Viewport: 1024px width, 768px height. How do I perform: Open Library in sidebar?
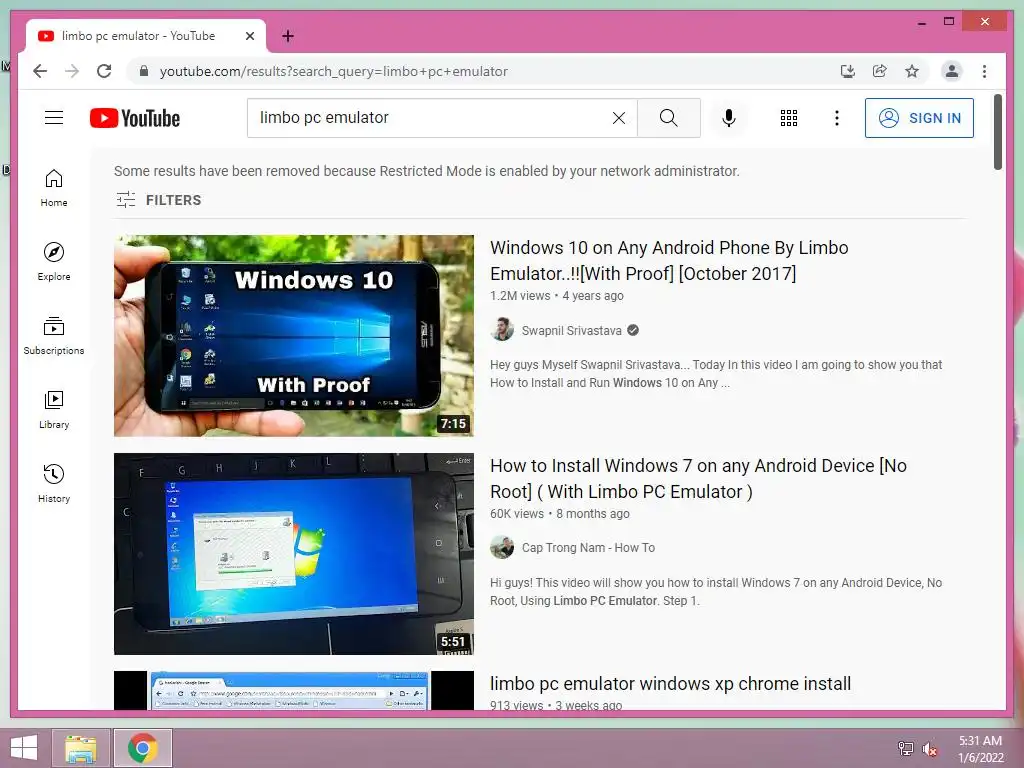tap(54, 410)
